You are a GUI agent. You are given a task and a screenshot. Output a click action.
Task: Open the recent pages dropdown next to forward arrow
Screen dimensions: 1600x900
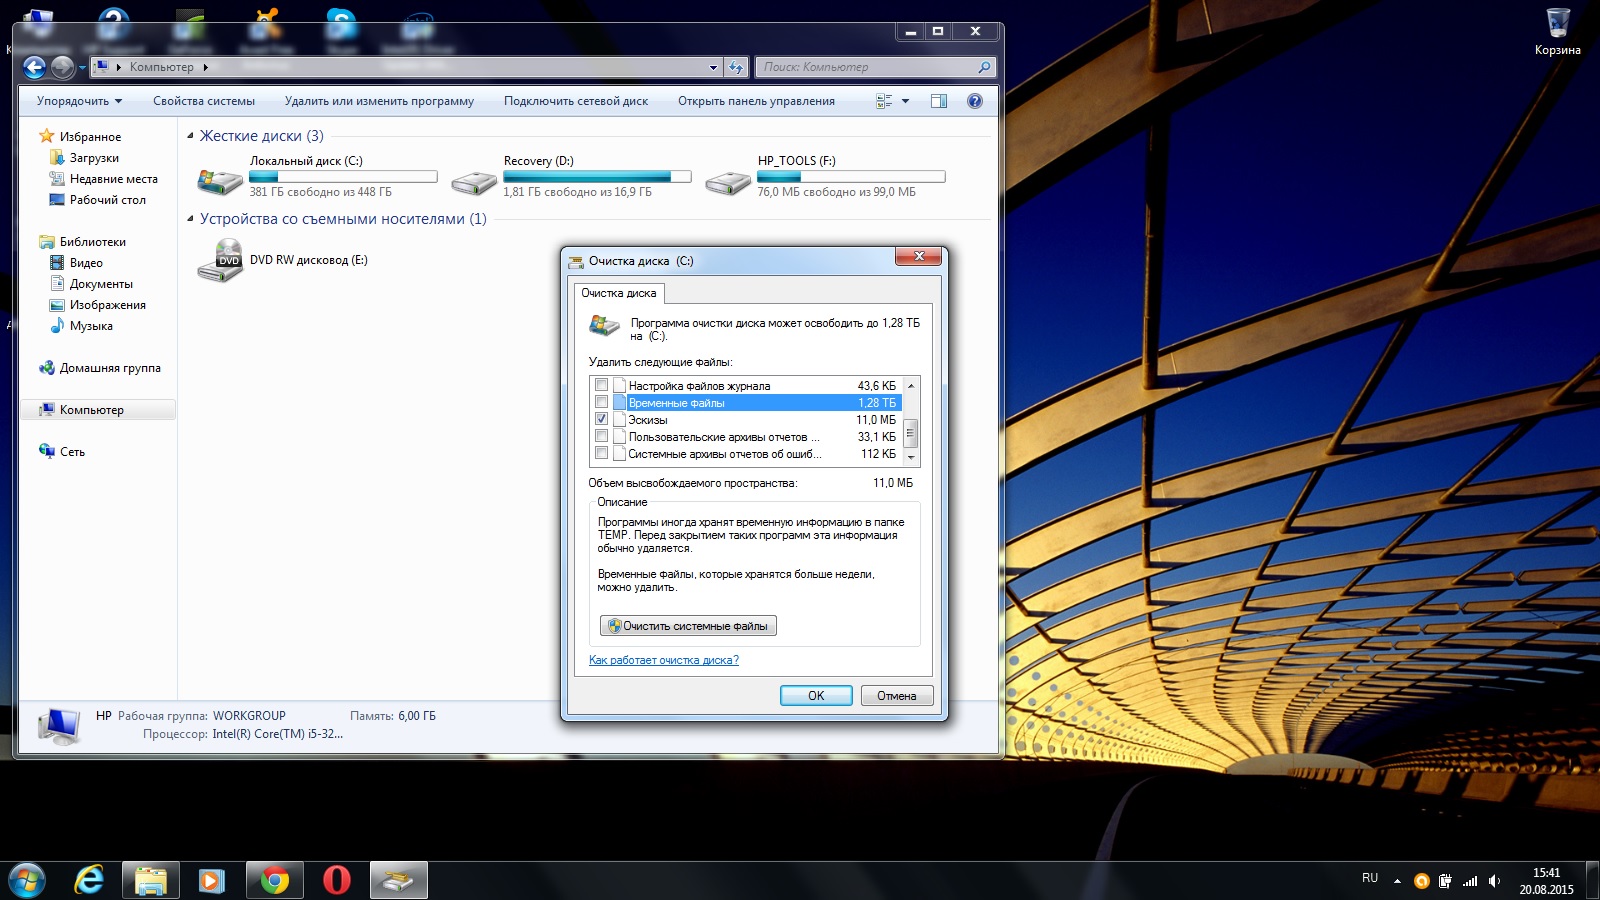[82, 68]
